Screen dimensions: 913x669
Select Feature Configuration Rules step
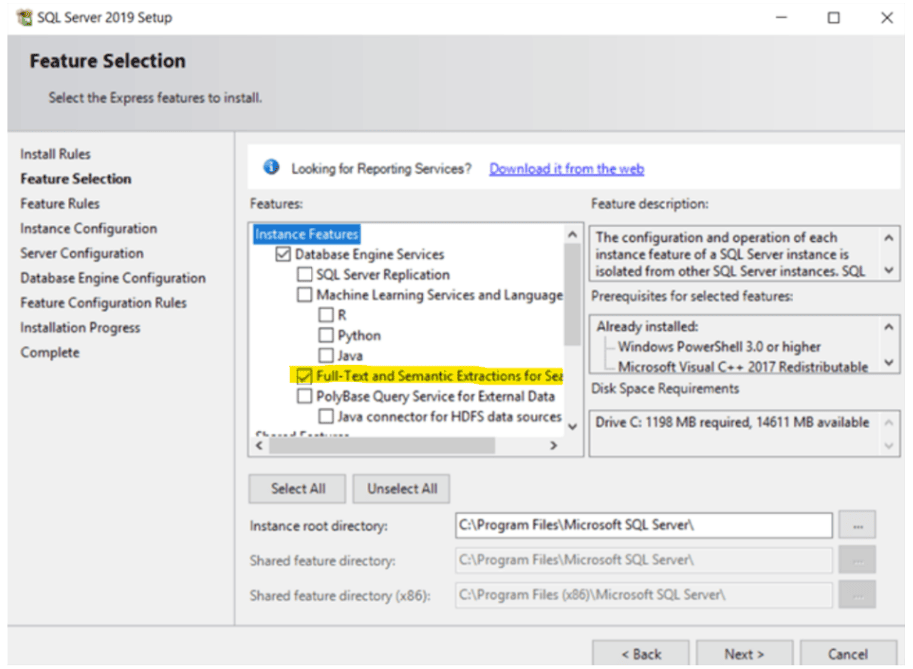[x=104, y=303]
